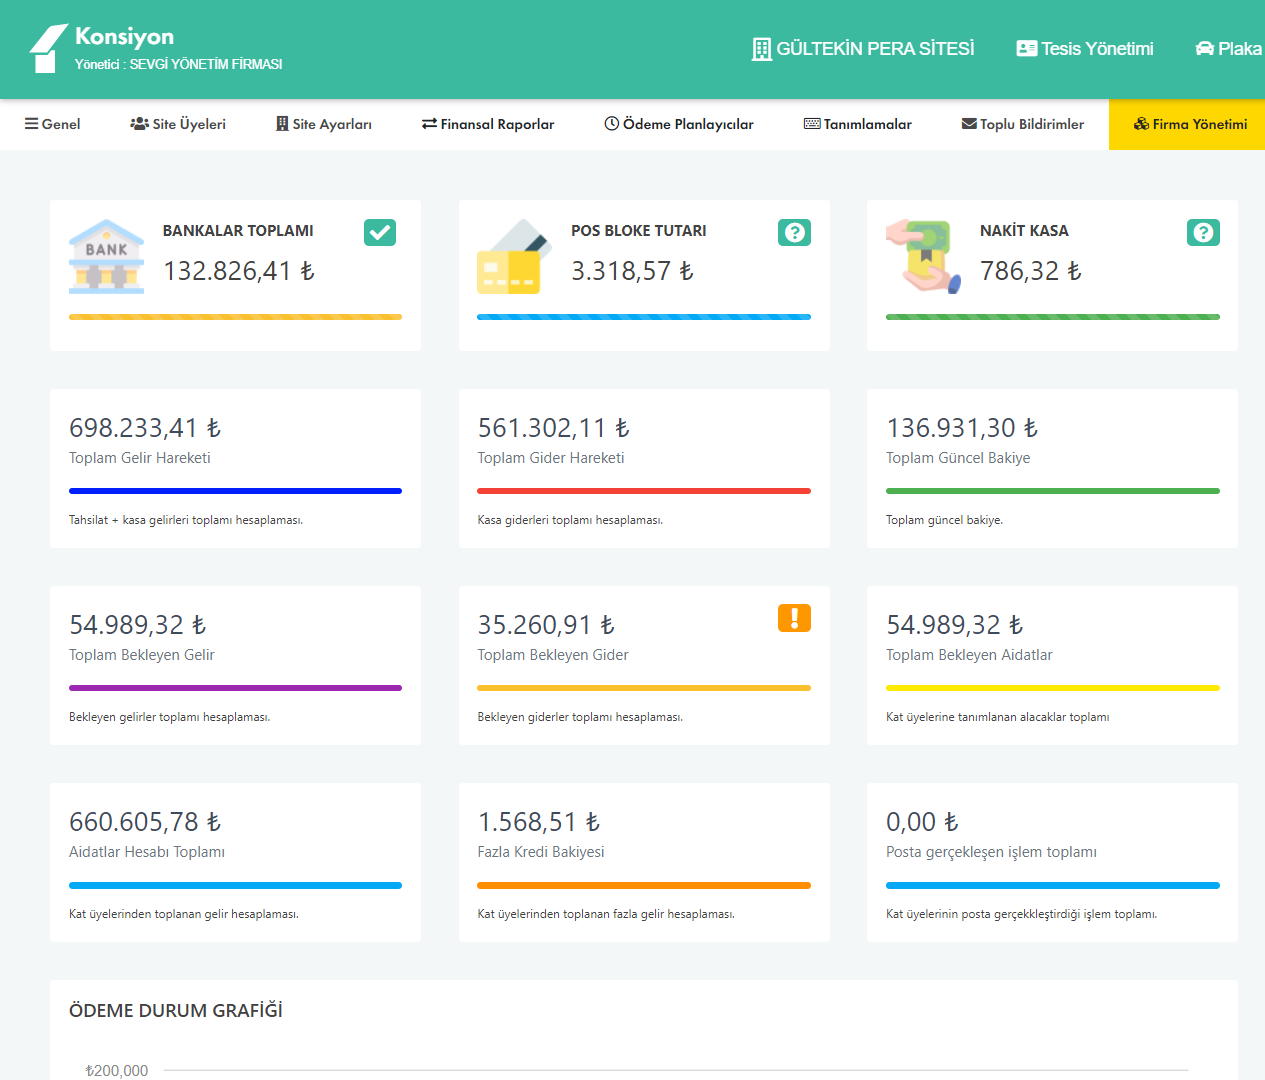Click the help icon on POS Bloke Tutarı
The width and height of the screenshot is (1265, 1080).
(794, 232)
